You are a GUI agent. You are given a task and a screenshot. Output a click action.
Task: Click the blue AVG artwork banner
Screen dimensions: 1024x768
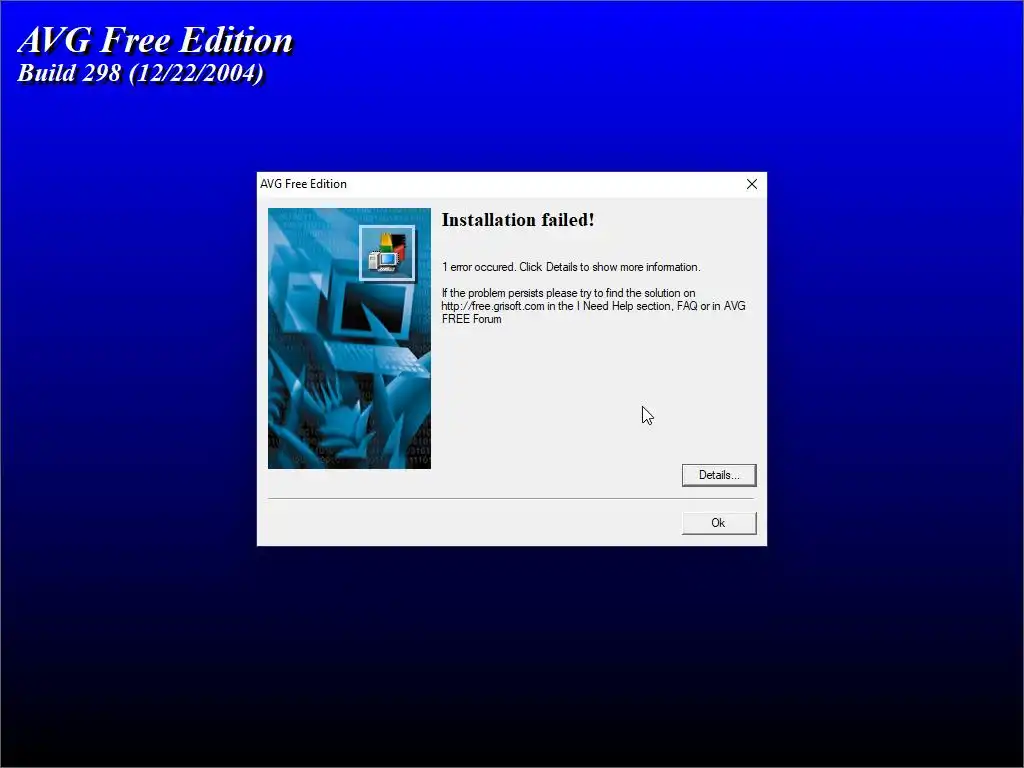point(349,338)
